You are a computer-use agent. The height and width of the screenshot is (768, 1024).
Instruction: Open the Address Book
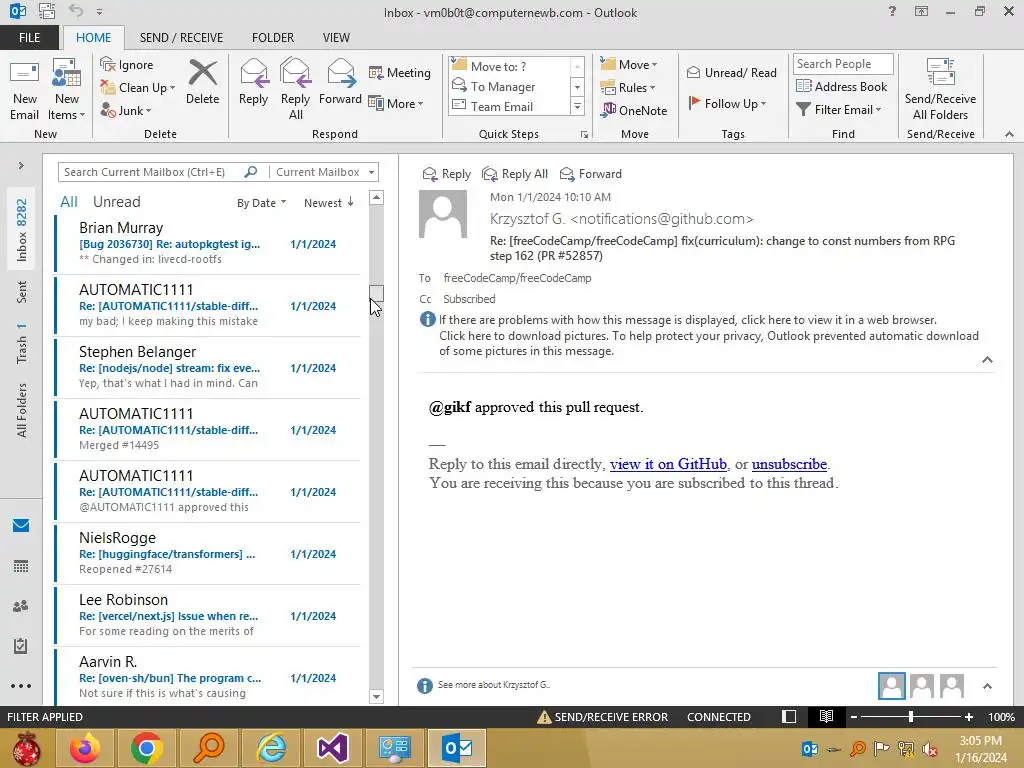[841, 86]
